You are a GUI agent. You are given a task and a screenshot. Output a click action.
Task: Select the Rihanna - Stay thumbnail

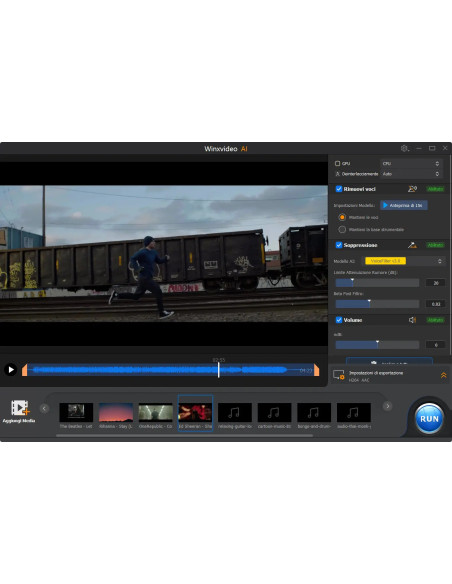pyautogui.click(x=116, y=412)
